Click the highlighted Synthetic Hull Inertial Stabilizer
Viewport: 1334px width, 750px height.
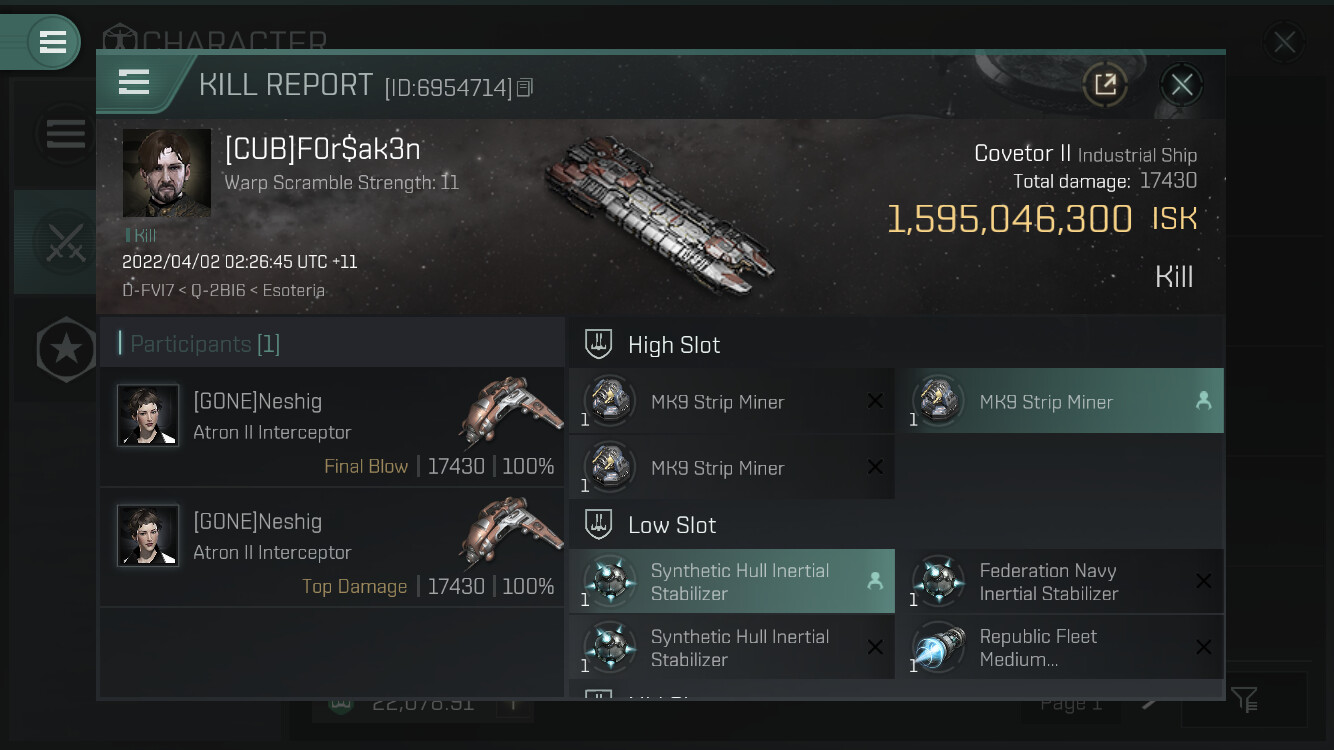[x=731, y=582]
